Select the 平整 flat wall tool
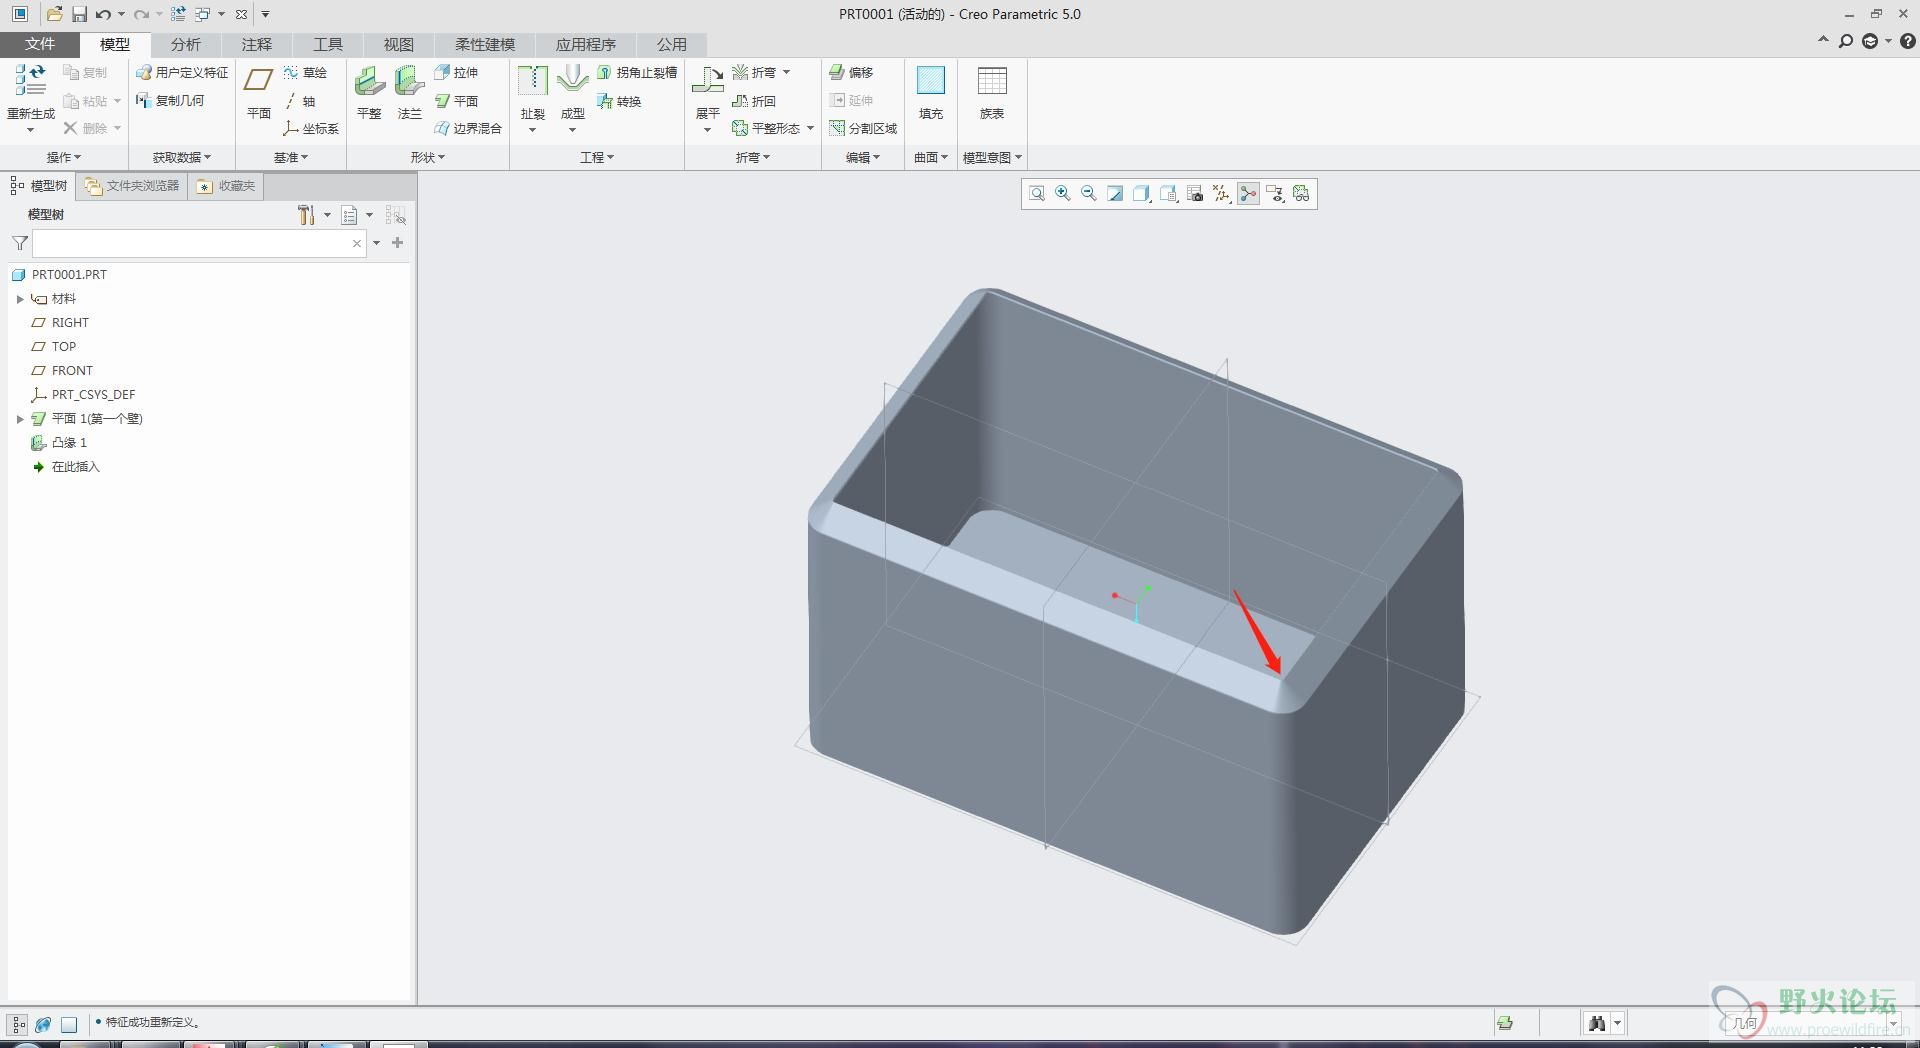 click(x=369, y=92)
